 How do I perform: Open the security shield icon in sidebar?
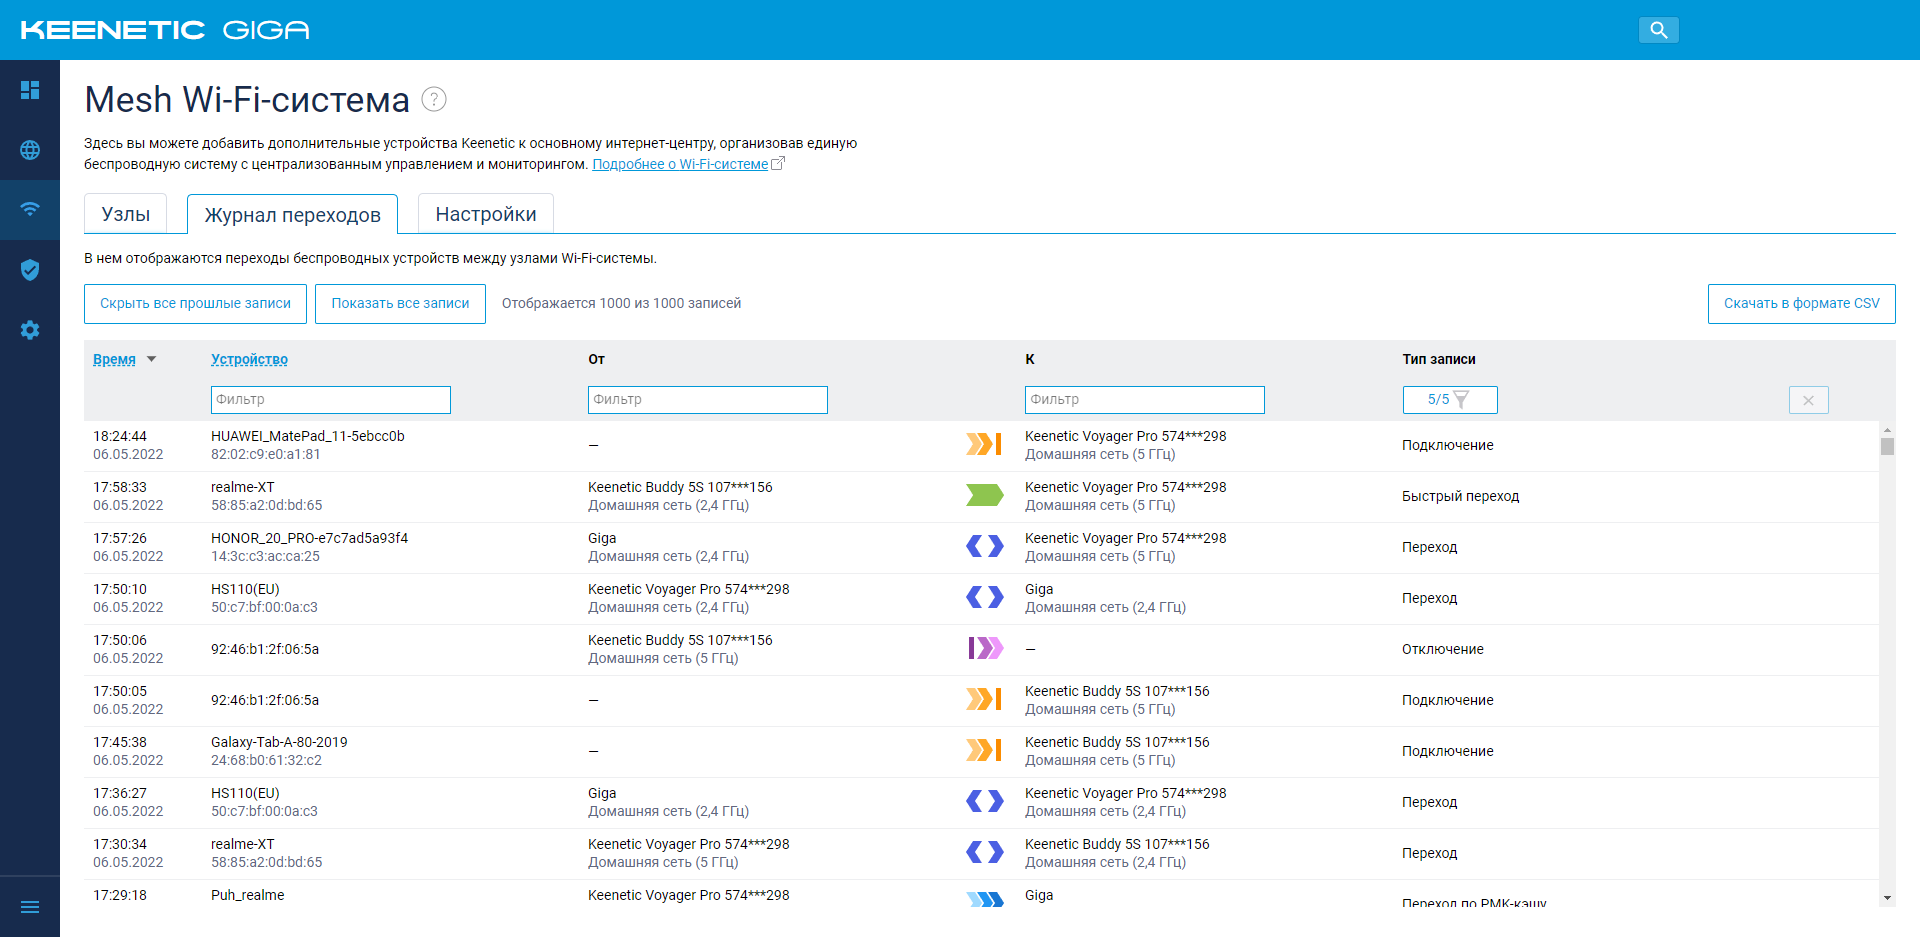[x=30, y=270]
